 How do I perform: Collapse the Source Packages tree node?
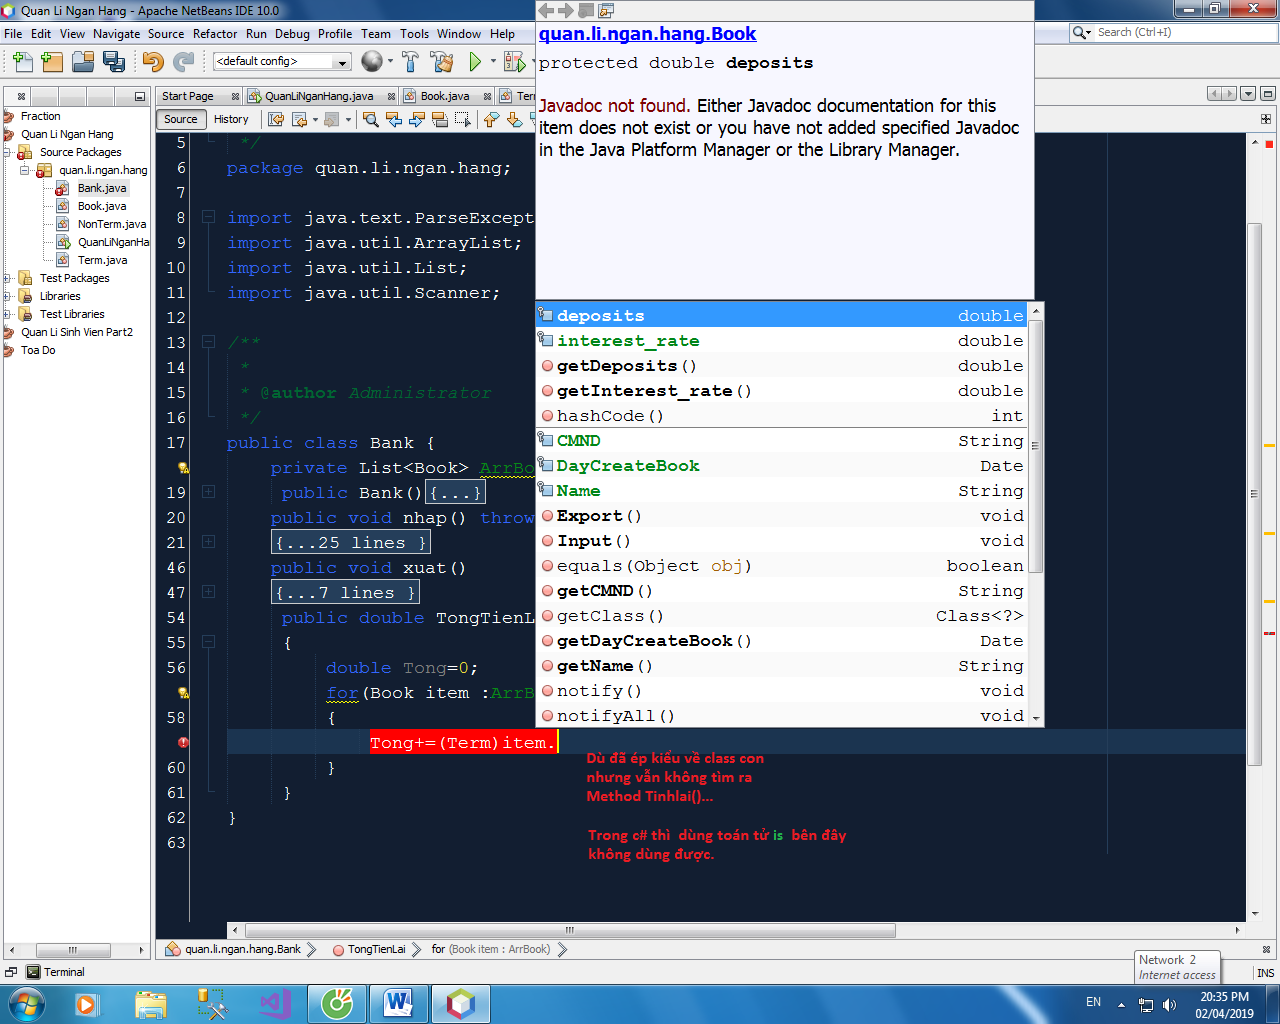[x=8, y=152]
